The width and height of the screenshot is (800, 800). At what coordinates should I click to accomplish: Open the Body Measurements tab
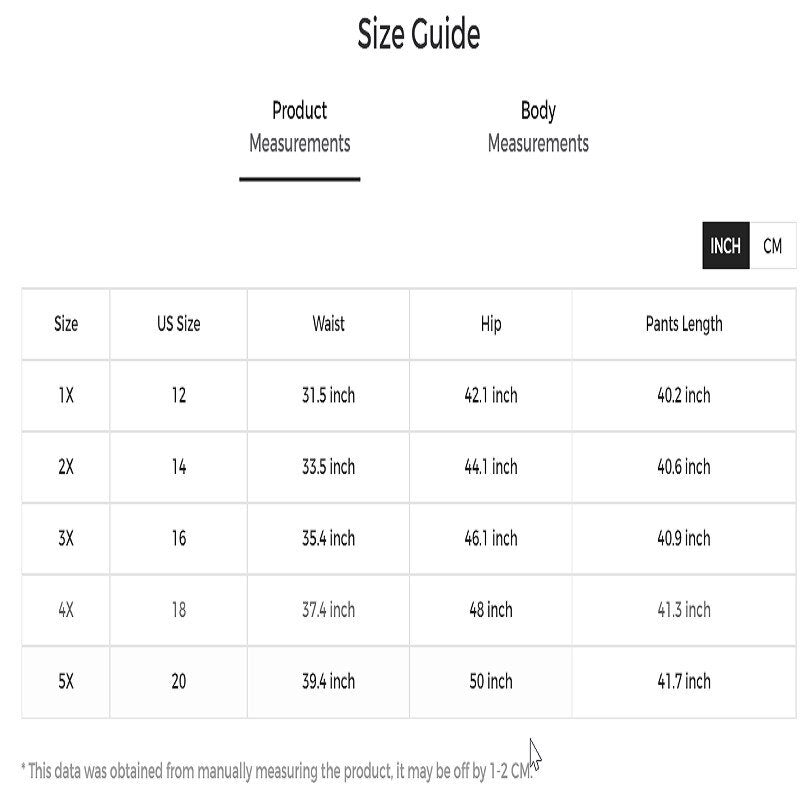(x=538, y=127)
